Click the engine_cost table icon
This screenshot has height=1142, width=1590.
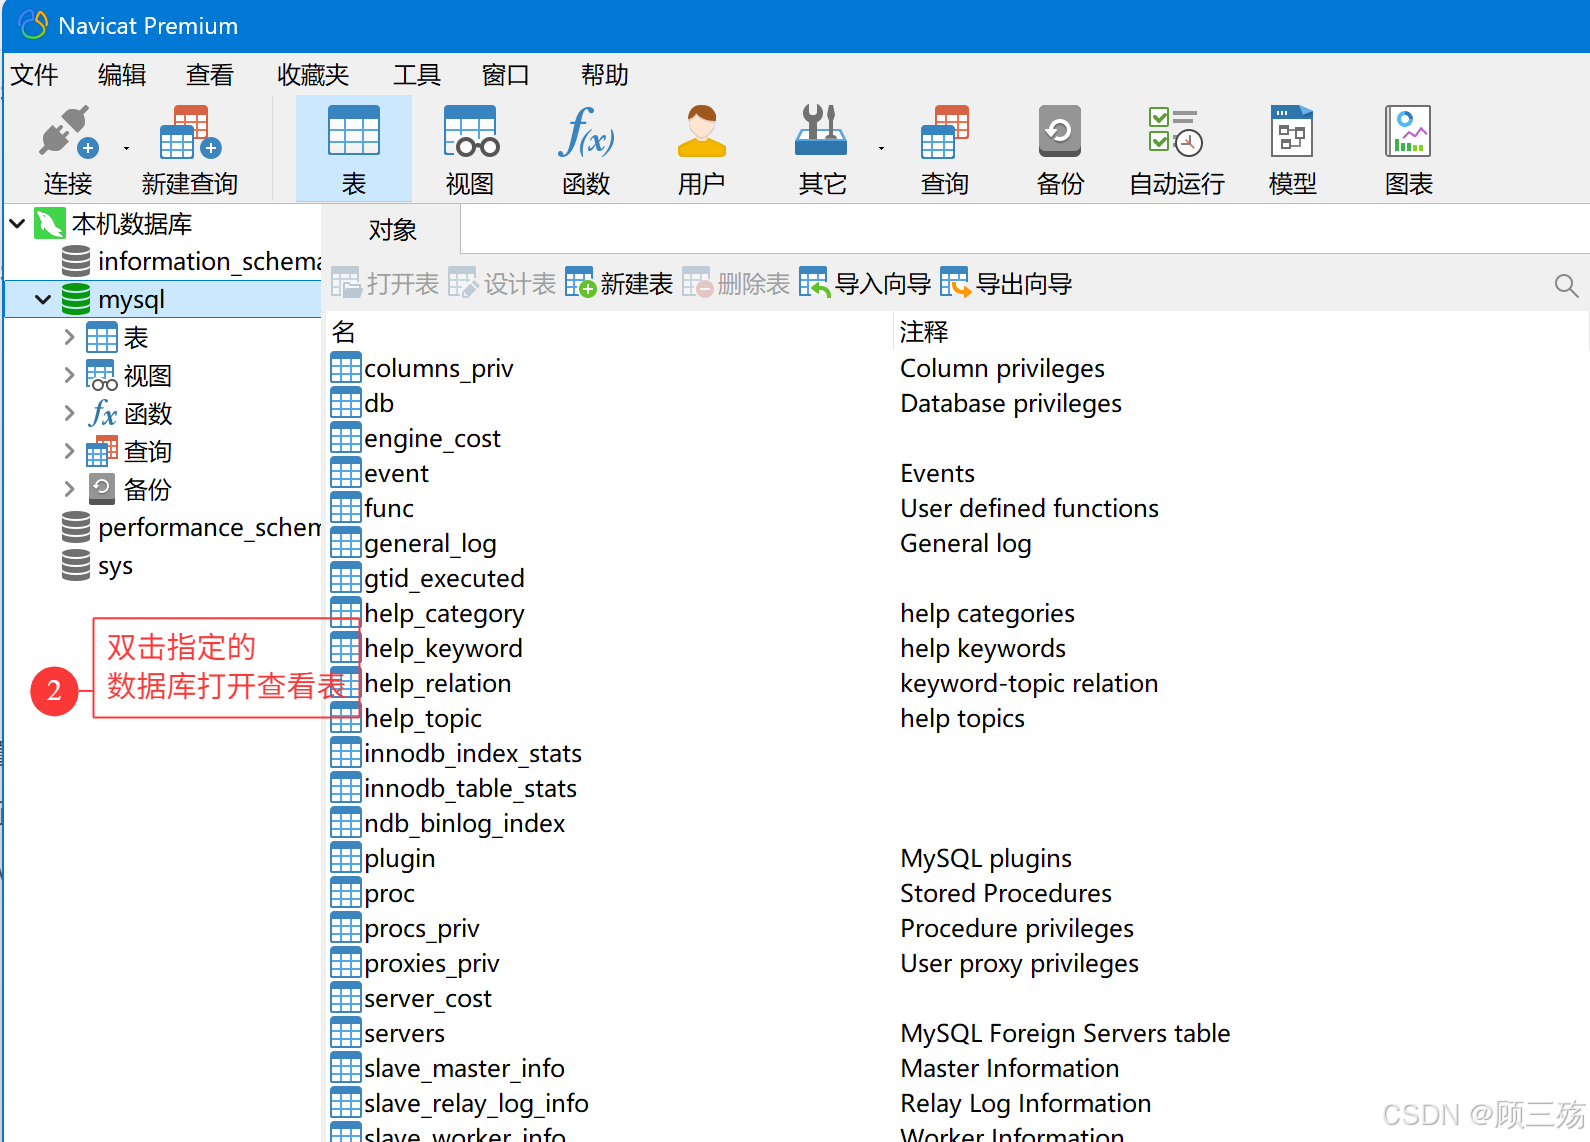346,438
